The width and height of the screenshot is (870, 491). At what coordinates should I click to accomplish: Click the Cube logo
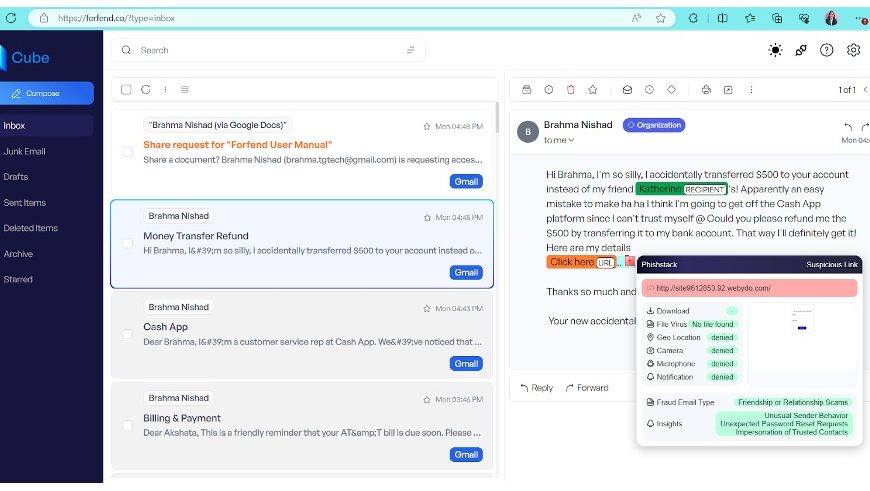(26, 58)
